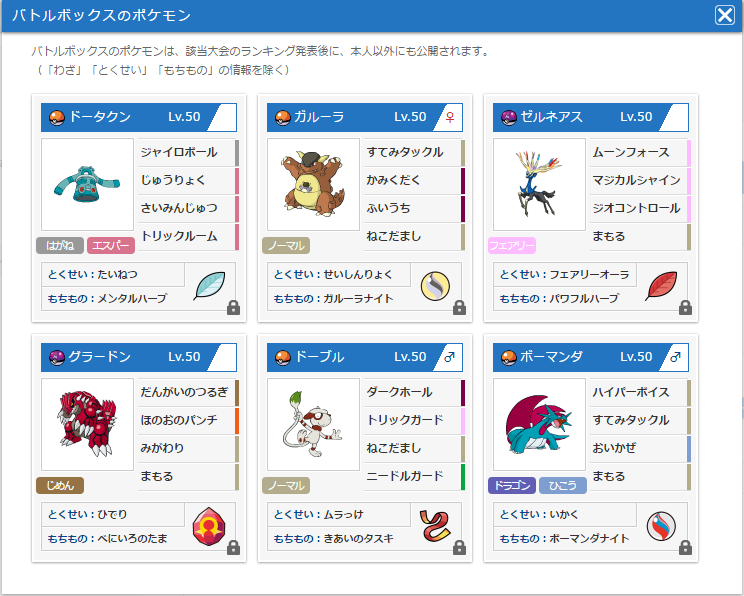Click ガルーラ's move すてみタックル
This screenshot has height=596, width=744.
tap(414, 152)
